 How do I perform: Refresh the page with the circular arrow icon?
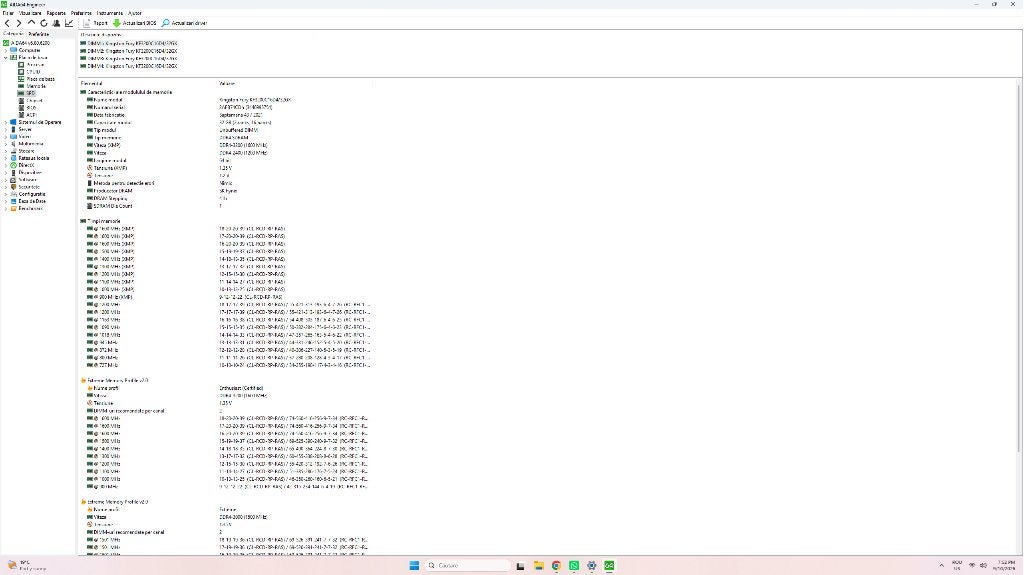pyautogui.click(x=44, y=23)
